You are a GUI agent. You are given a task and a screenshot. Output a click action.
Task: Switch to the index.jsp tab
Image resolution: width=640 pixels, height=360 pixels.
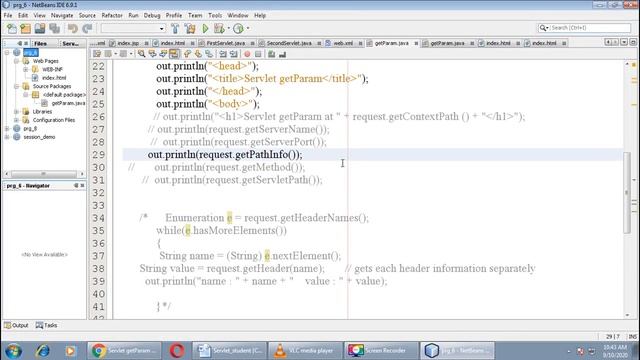coord(128,43)
